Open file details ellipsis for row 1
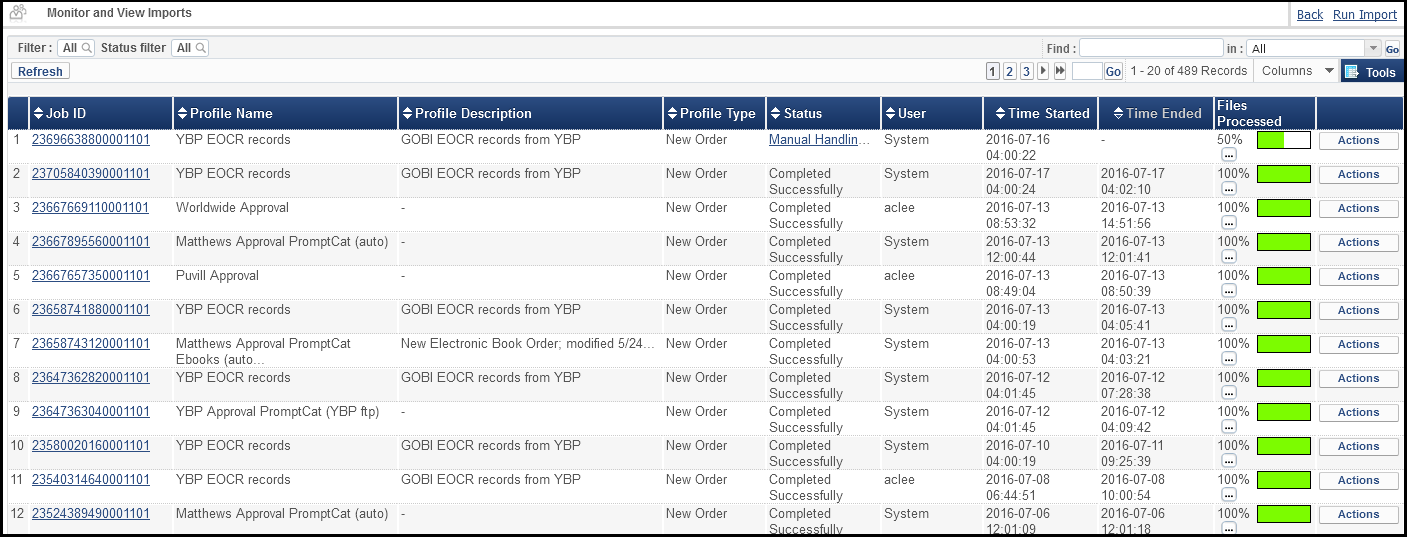Viewport: 1407px width, 537px height. (1229, 155)
